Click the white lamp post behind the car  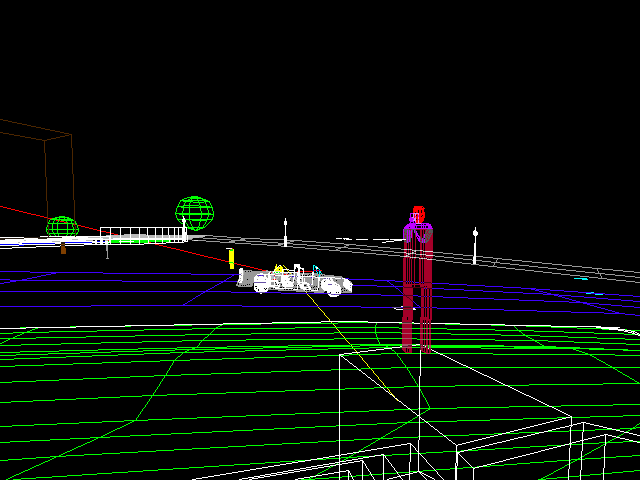pos(285,231)
